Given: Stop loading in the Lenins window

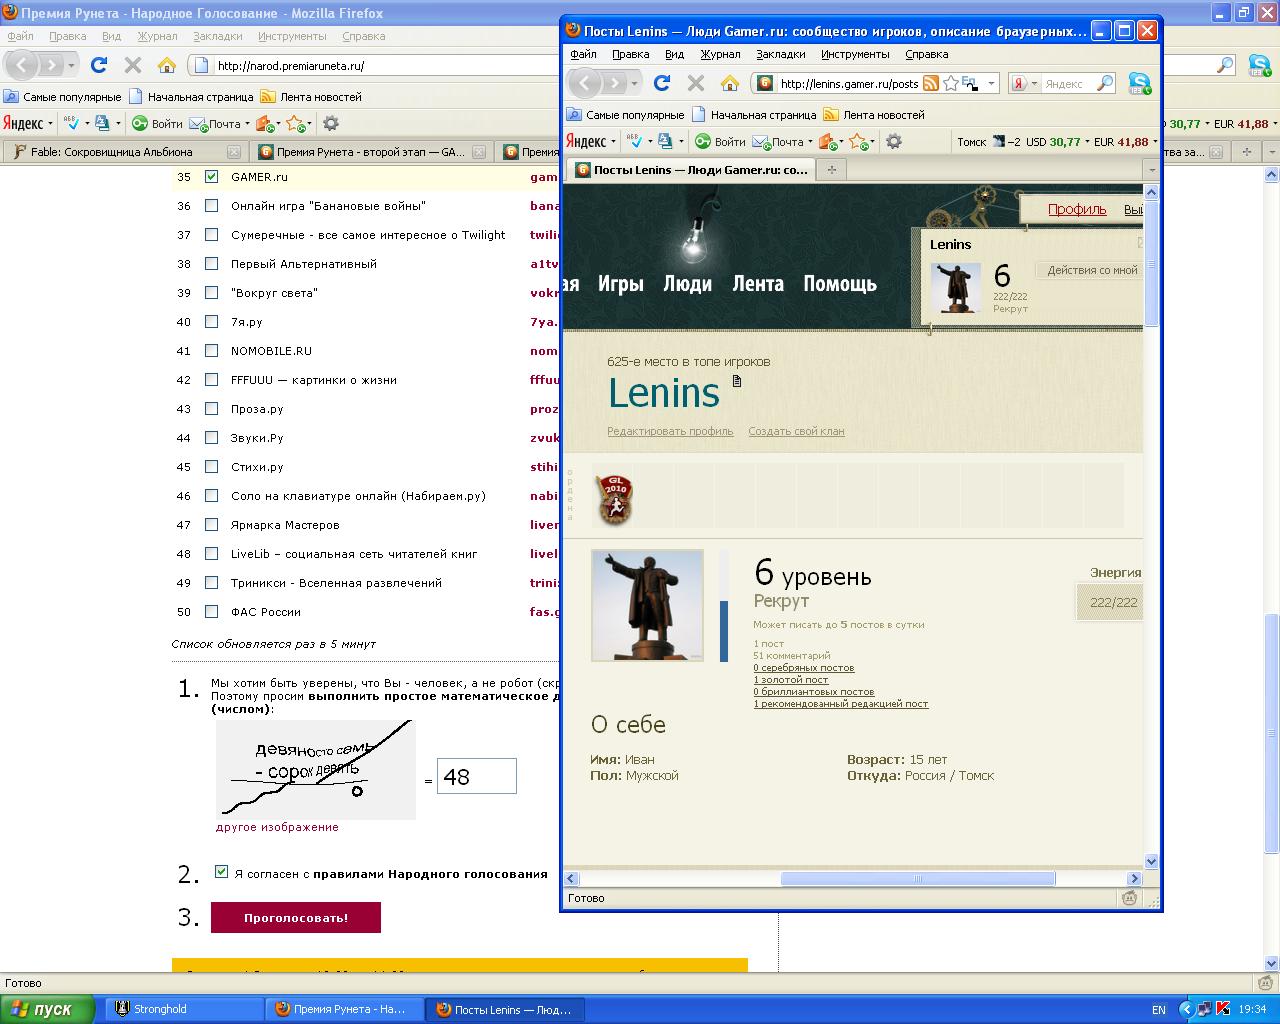Looking at the screenshot, I should 696,83.
